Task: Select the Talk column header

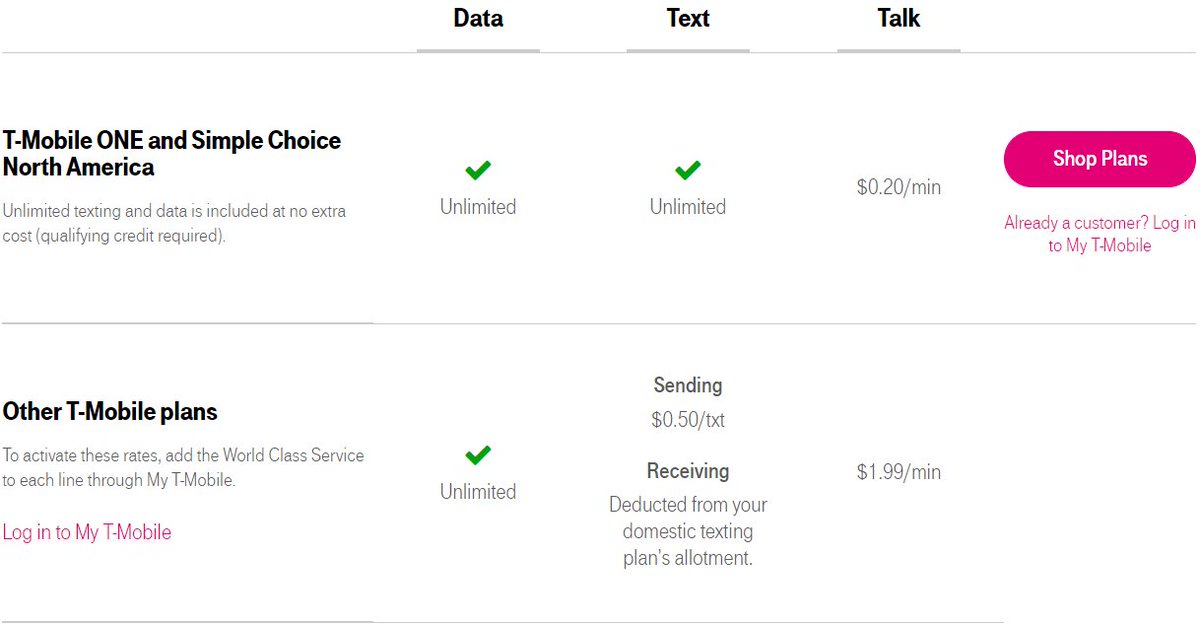Action: pyautogui.click(x=898, y=18)
